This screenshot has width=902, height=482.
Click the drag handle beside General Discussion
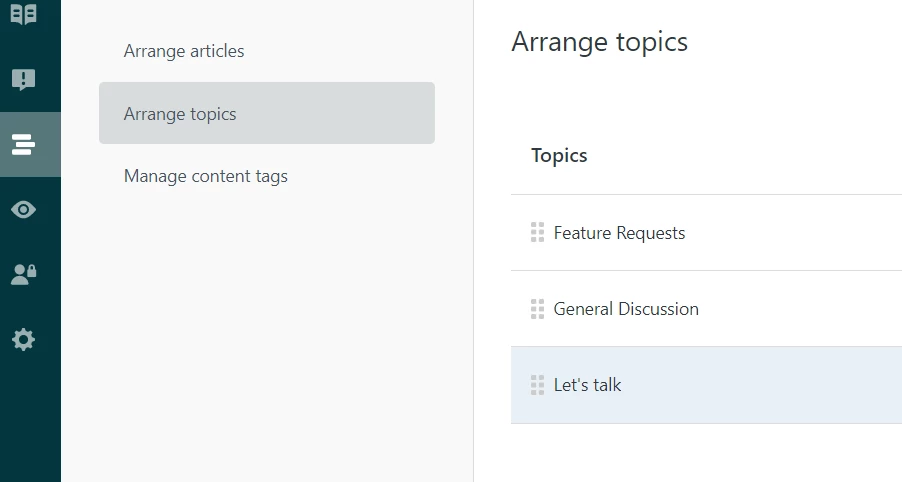pos(537,309)
